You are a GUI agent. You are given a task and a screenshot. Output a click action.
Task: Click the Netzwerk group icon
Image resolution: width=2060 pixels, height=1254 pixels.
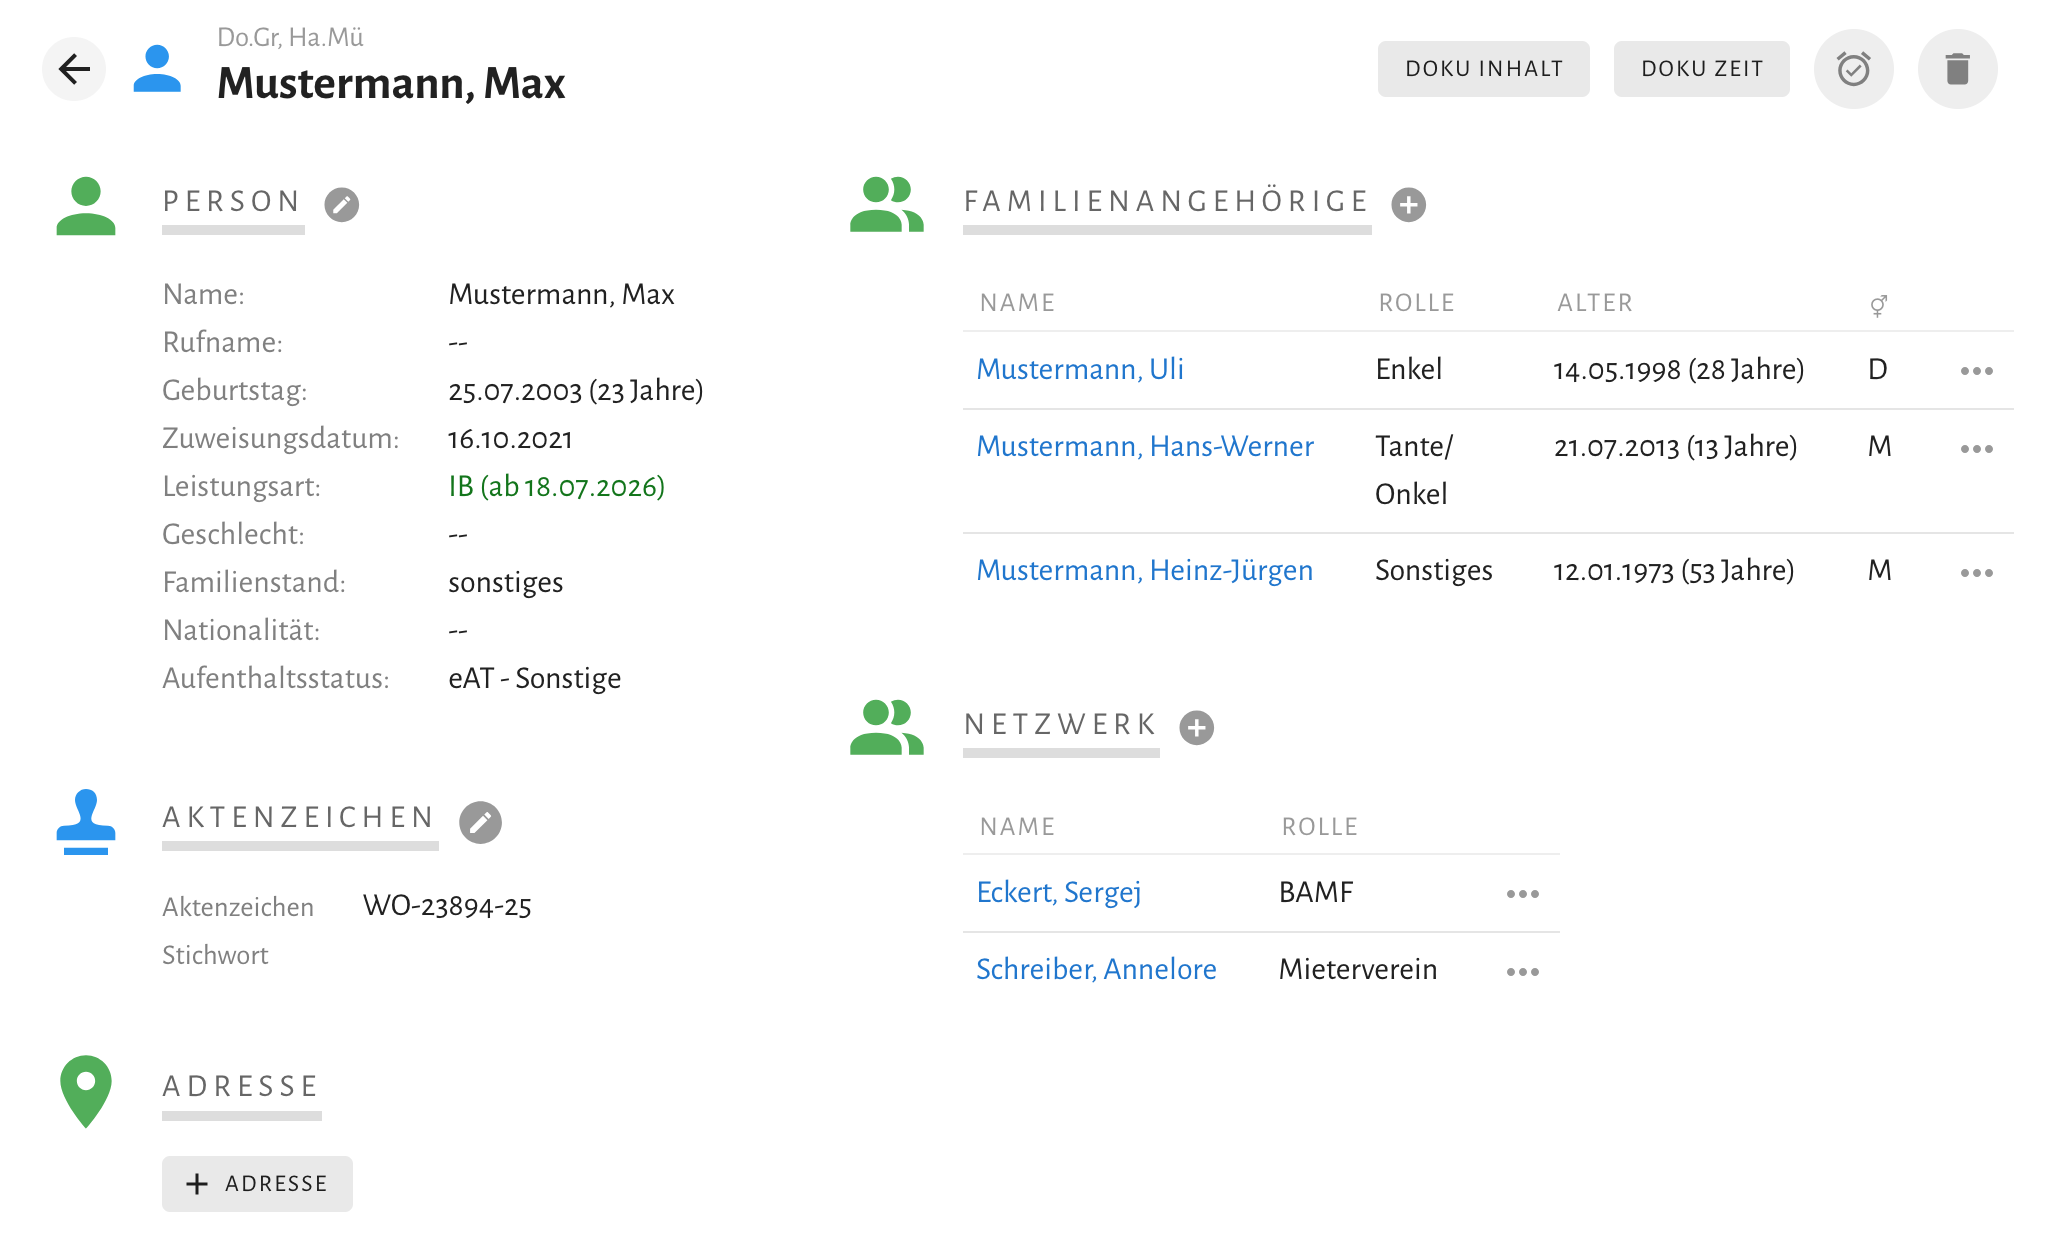click(887, 727)
